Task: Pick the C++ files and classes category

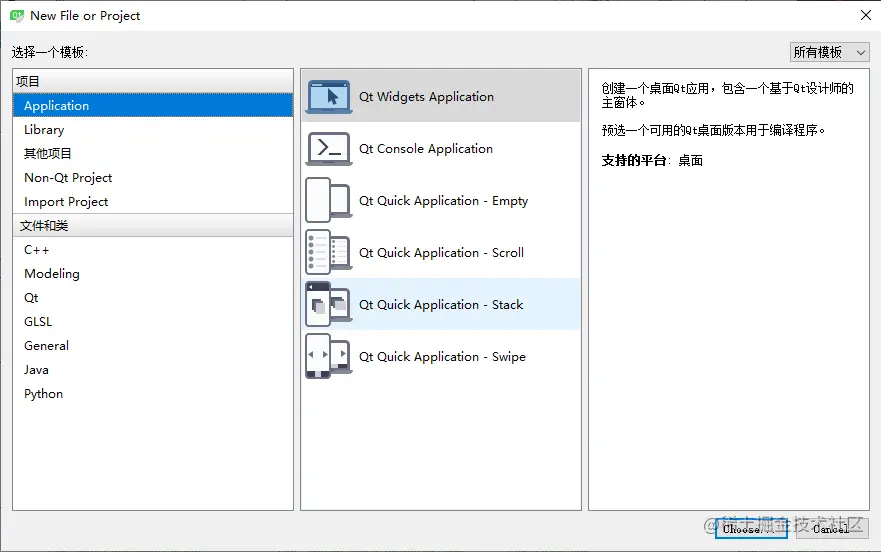Action: [x=153, y=250]
